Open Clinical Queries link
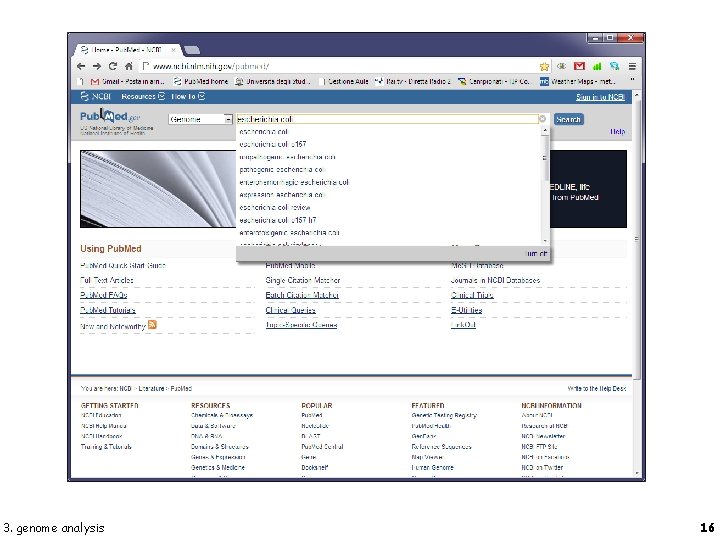The width and height of the screenshot is (720, 540). [x=291, y=310]
